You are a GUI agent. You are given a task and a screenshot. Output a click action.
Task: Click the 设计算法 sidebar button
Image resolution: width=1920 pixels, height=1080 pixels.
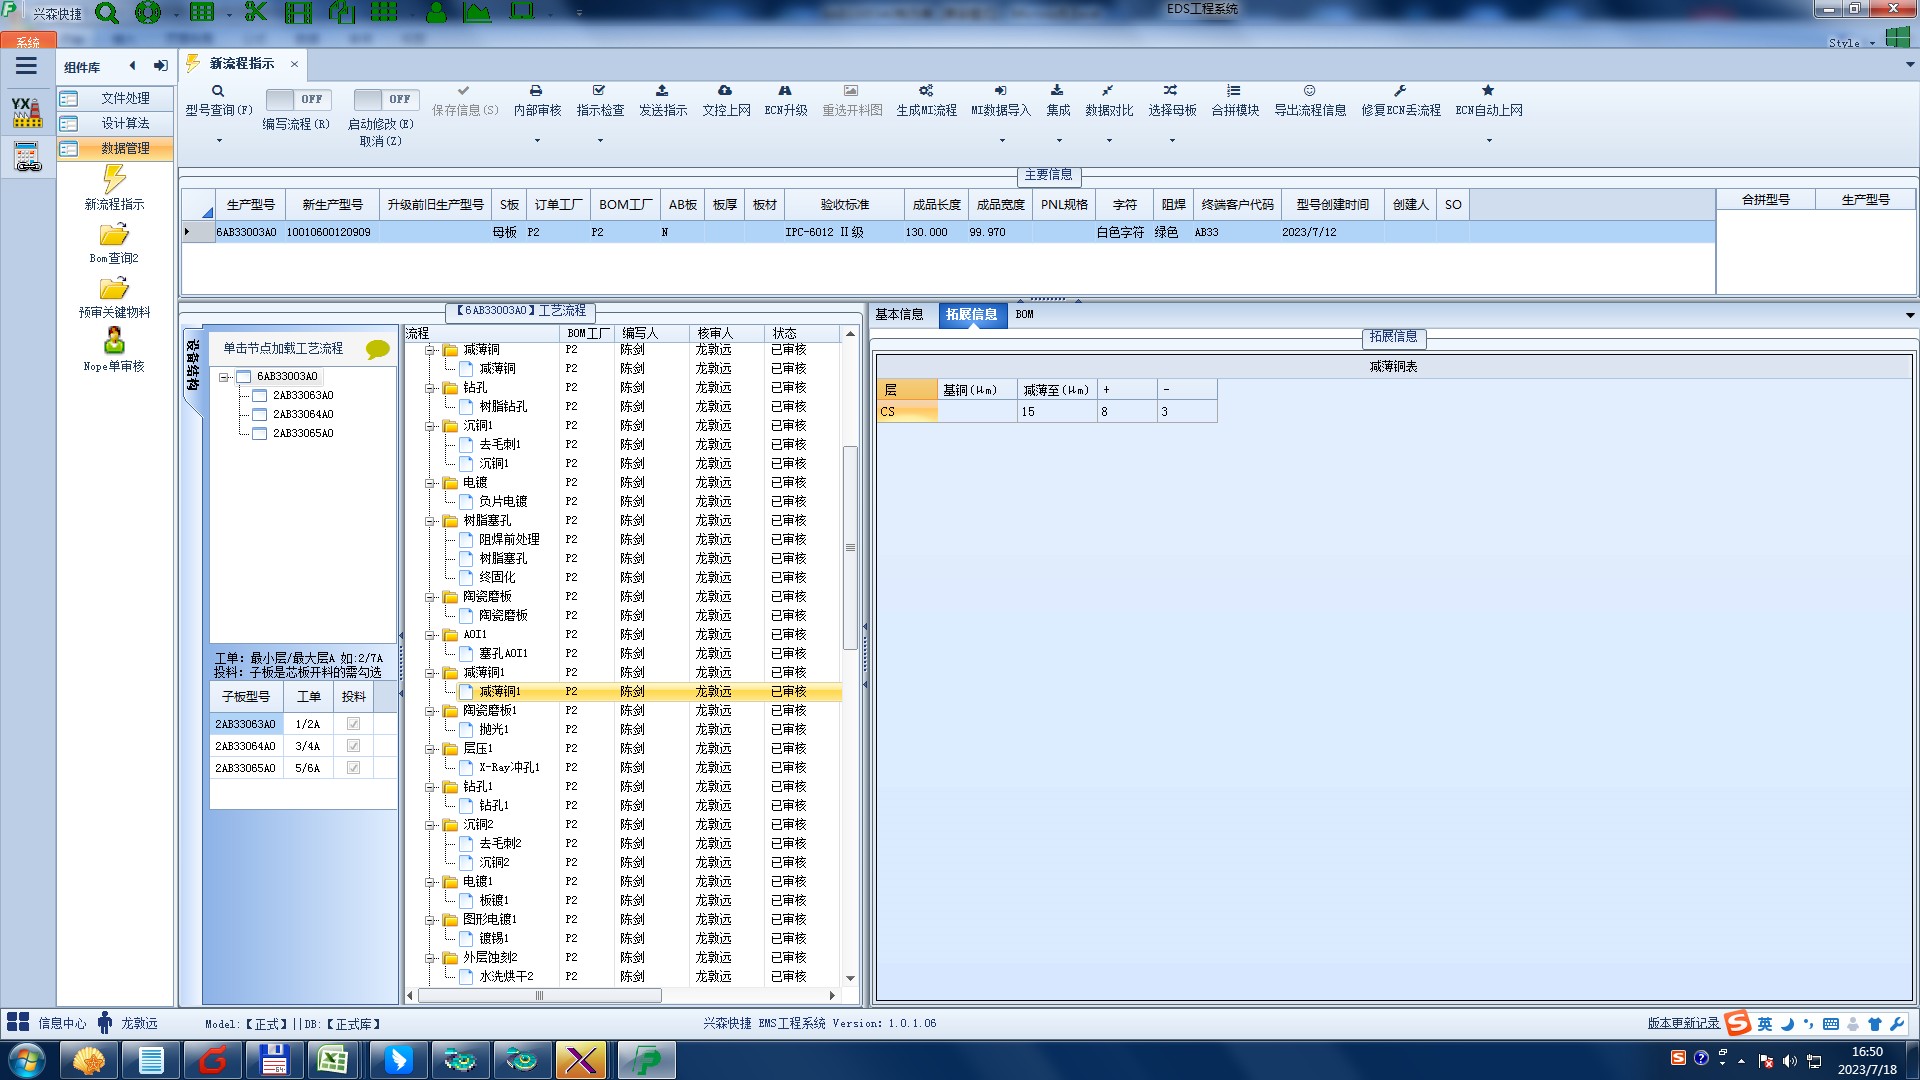(x=124, y=123)
